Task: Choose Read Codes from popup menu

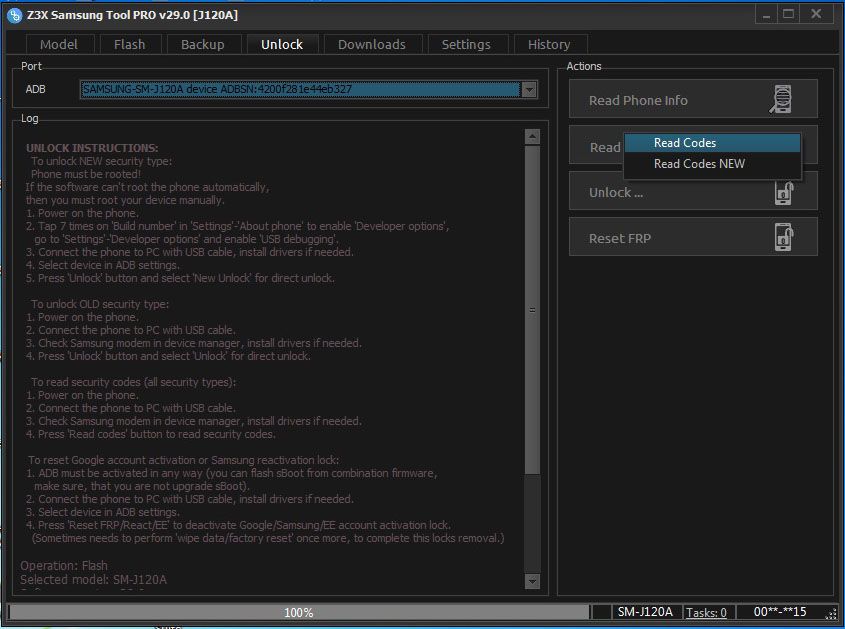Action: point(712,143)
